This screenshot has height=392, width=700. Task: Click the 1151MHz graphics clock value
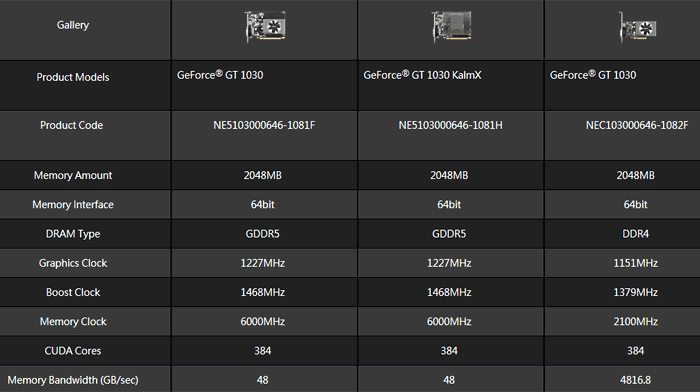pyautogui.click(x=635, y=263)
